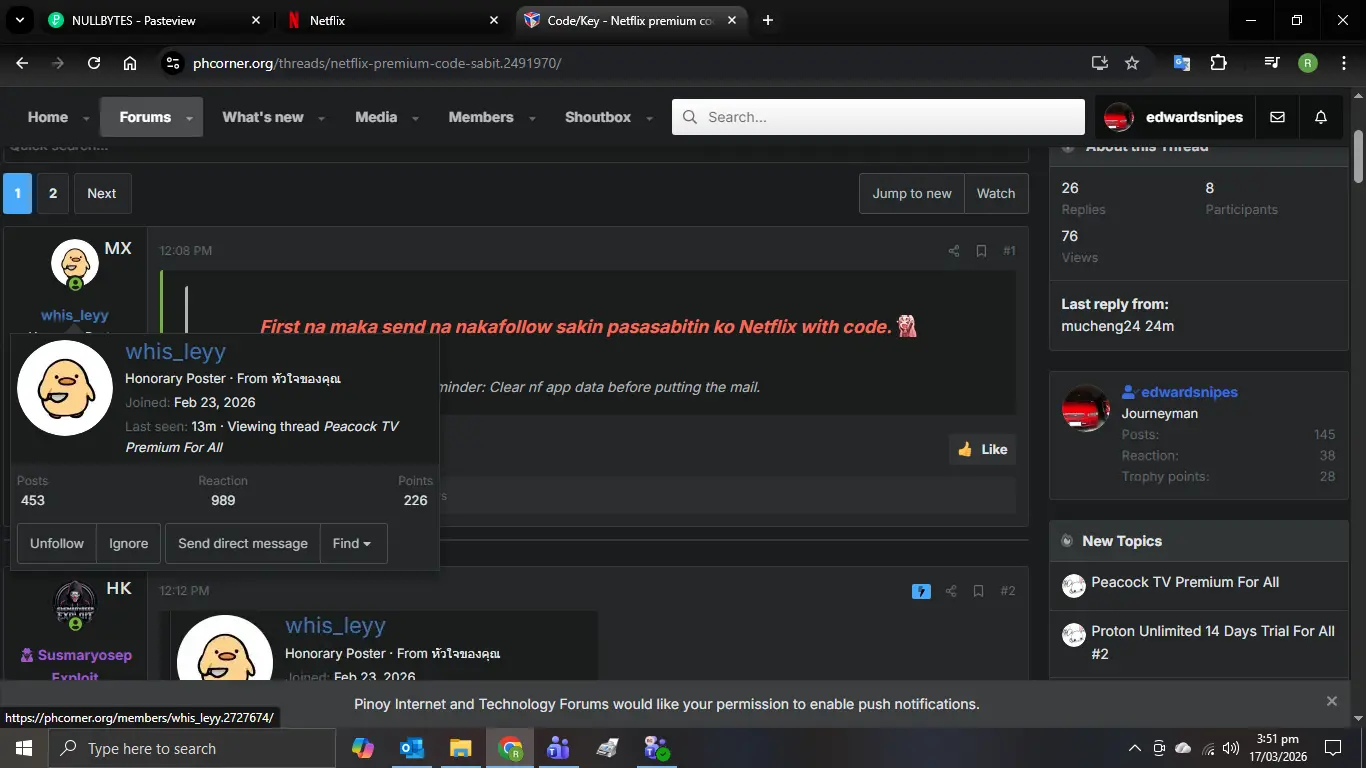Show hidden system tray icons
This screenshot has width=1366, height=768.
coord(1134,748)
